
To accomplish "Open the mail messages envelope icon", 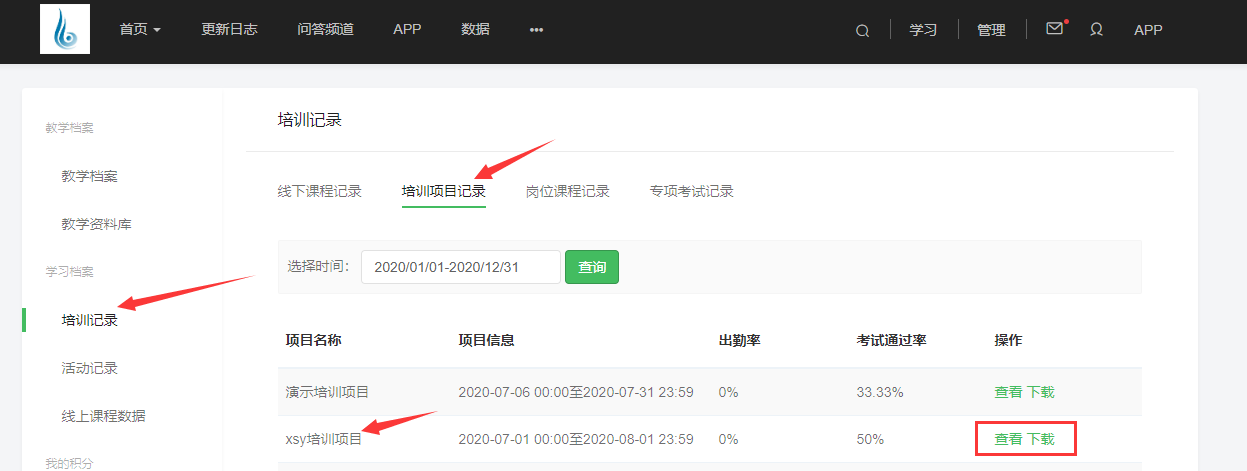I will click(x=1054, y=29).
